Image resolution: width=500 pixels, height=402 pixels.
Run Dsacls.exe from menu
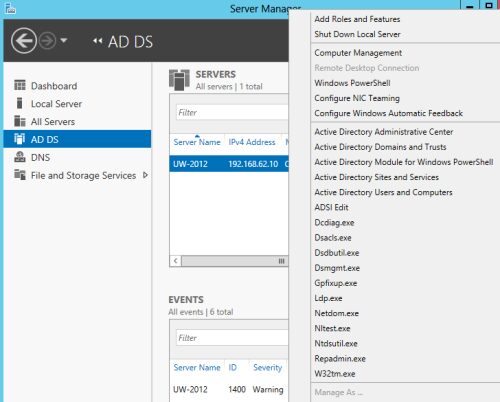pos(333,237)
